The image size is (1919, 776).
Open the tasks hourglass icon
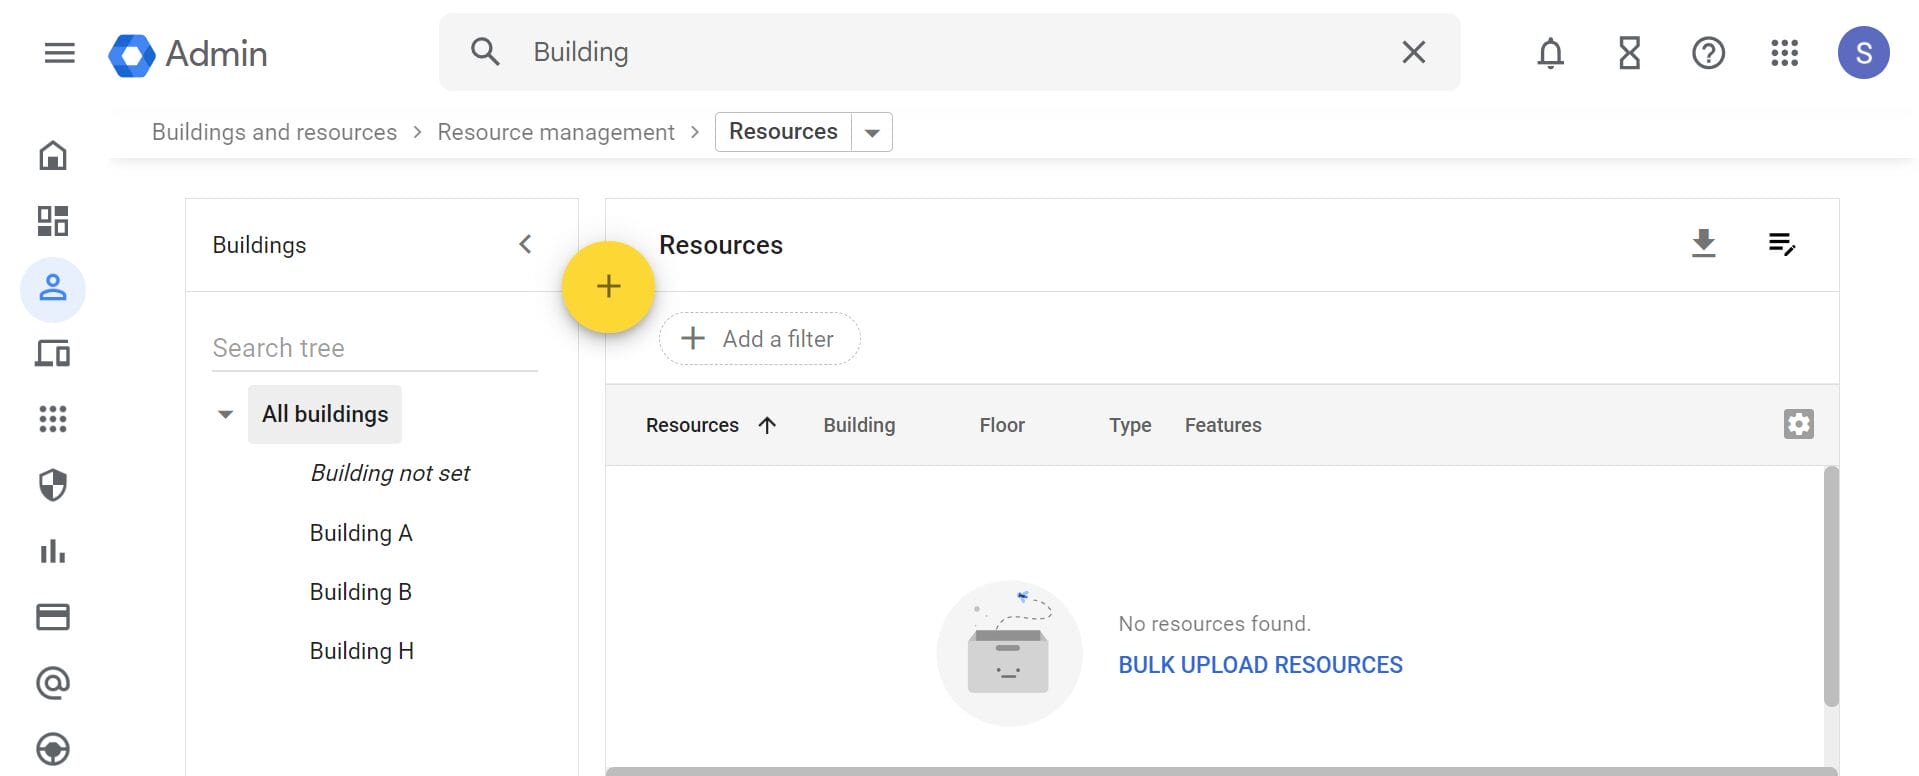pos(1629,53)
